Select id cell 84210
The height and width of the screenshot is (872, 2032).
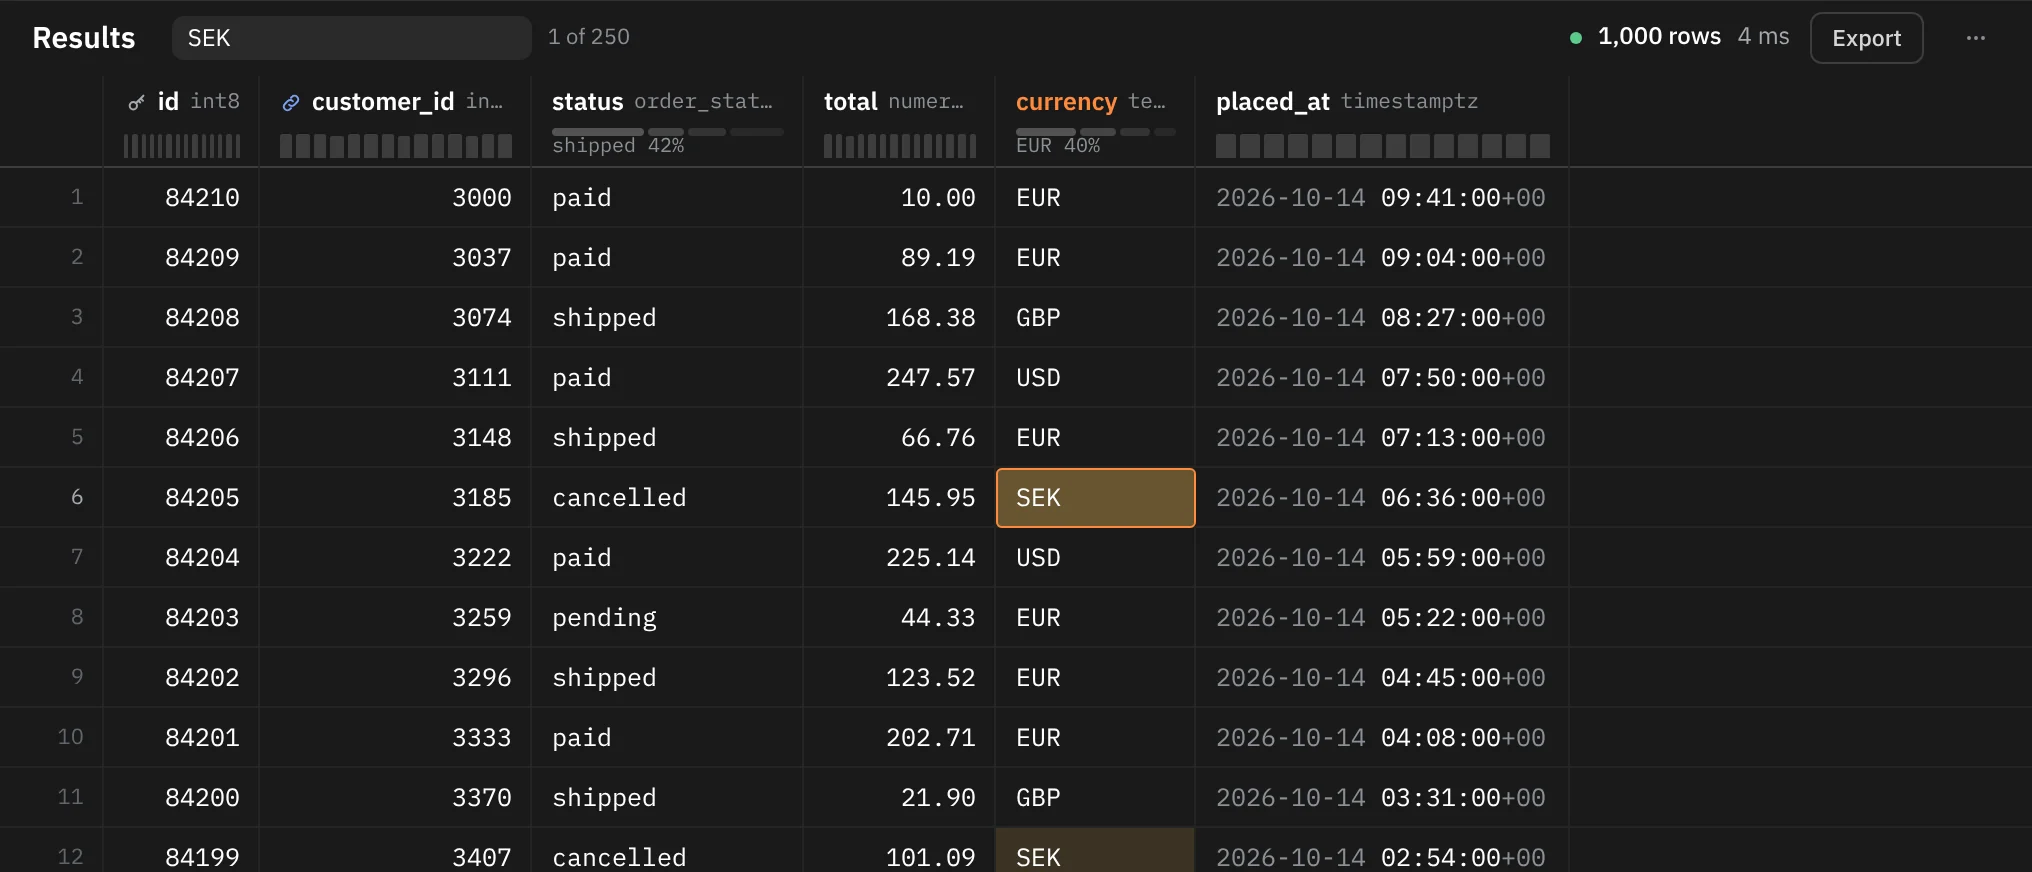(x=182, y=198)
